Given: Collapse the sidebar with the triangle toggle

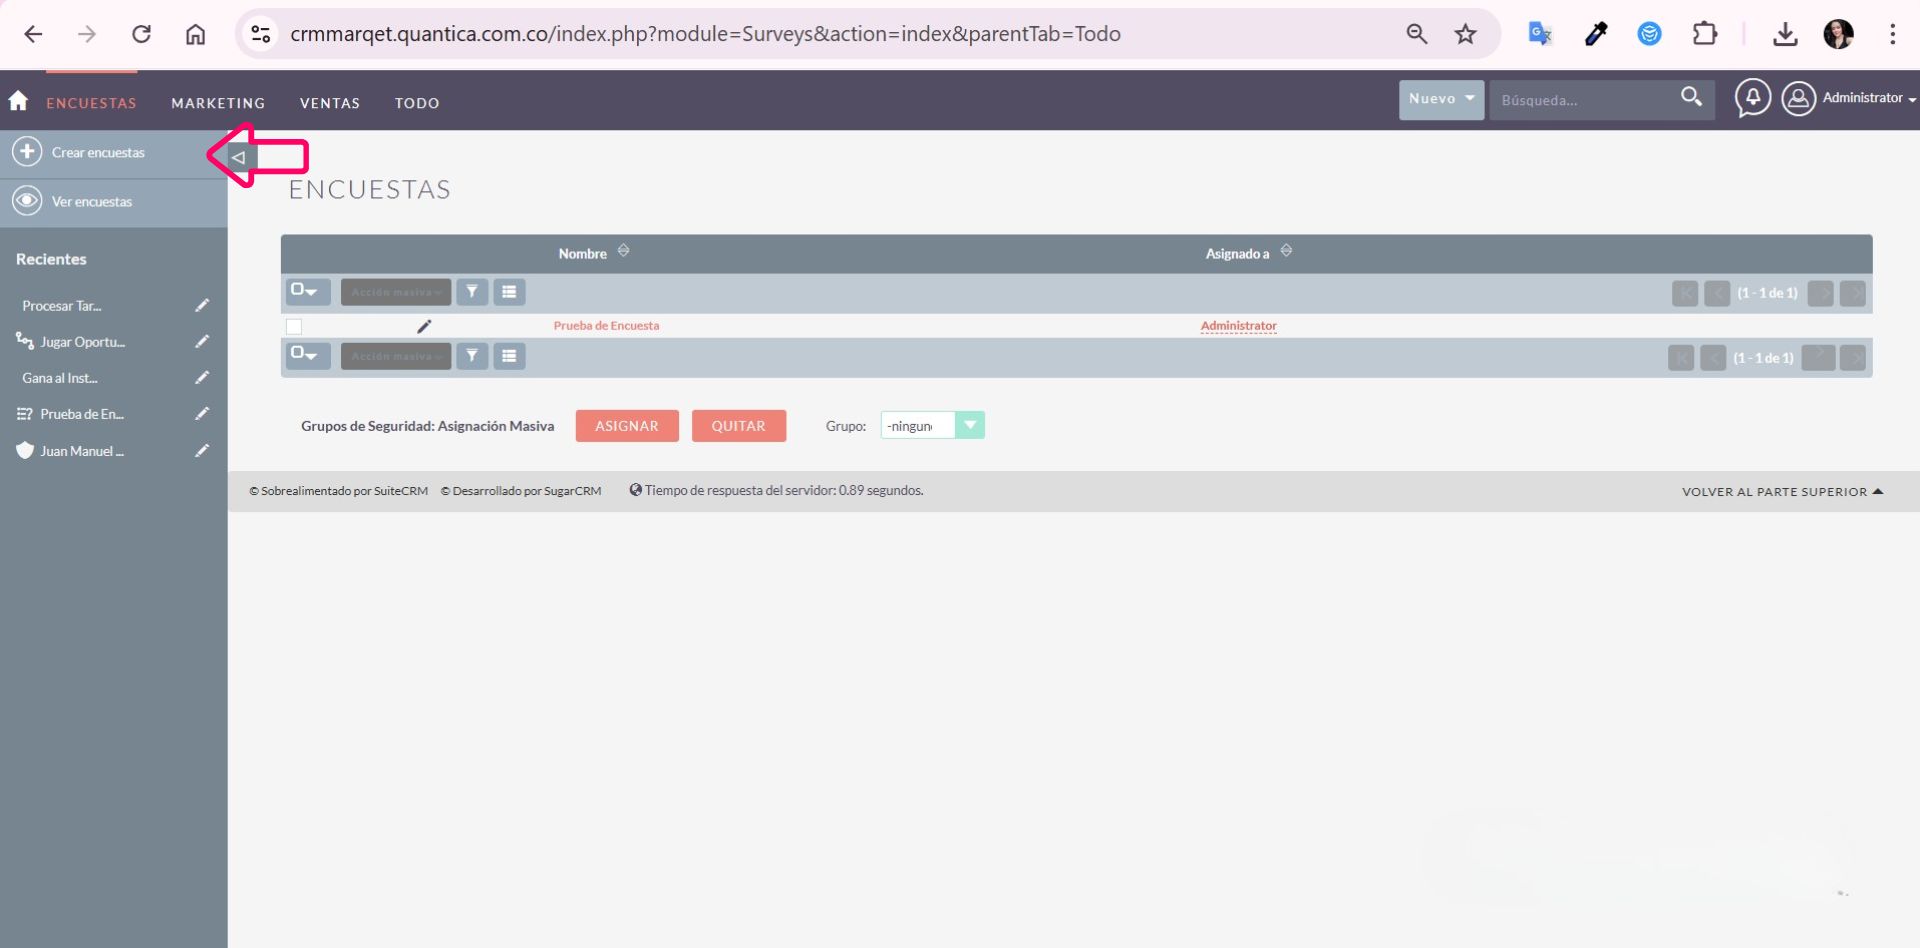Looking at the screenshot, I should [x=239, y=157].
